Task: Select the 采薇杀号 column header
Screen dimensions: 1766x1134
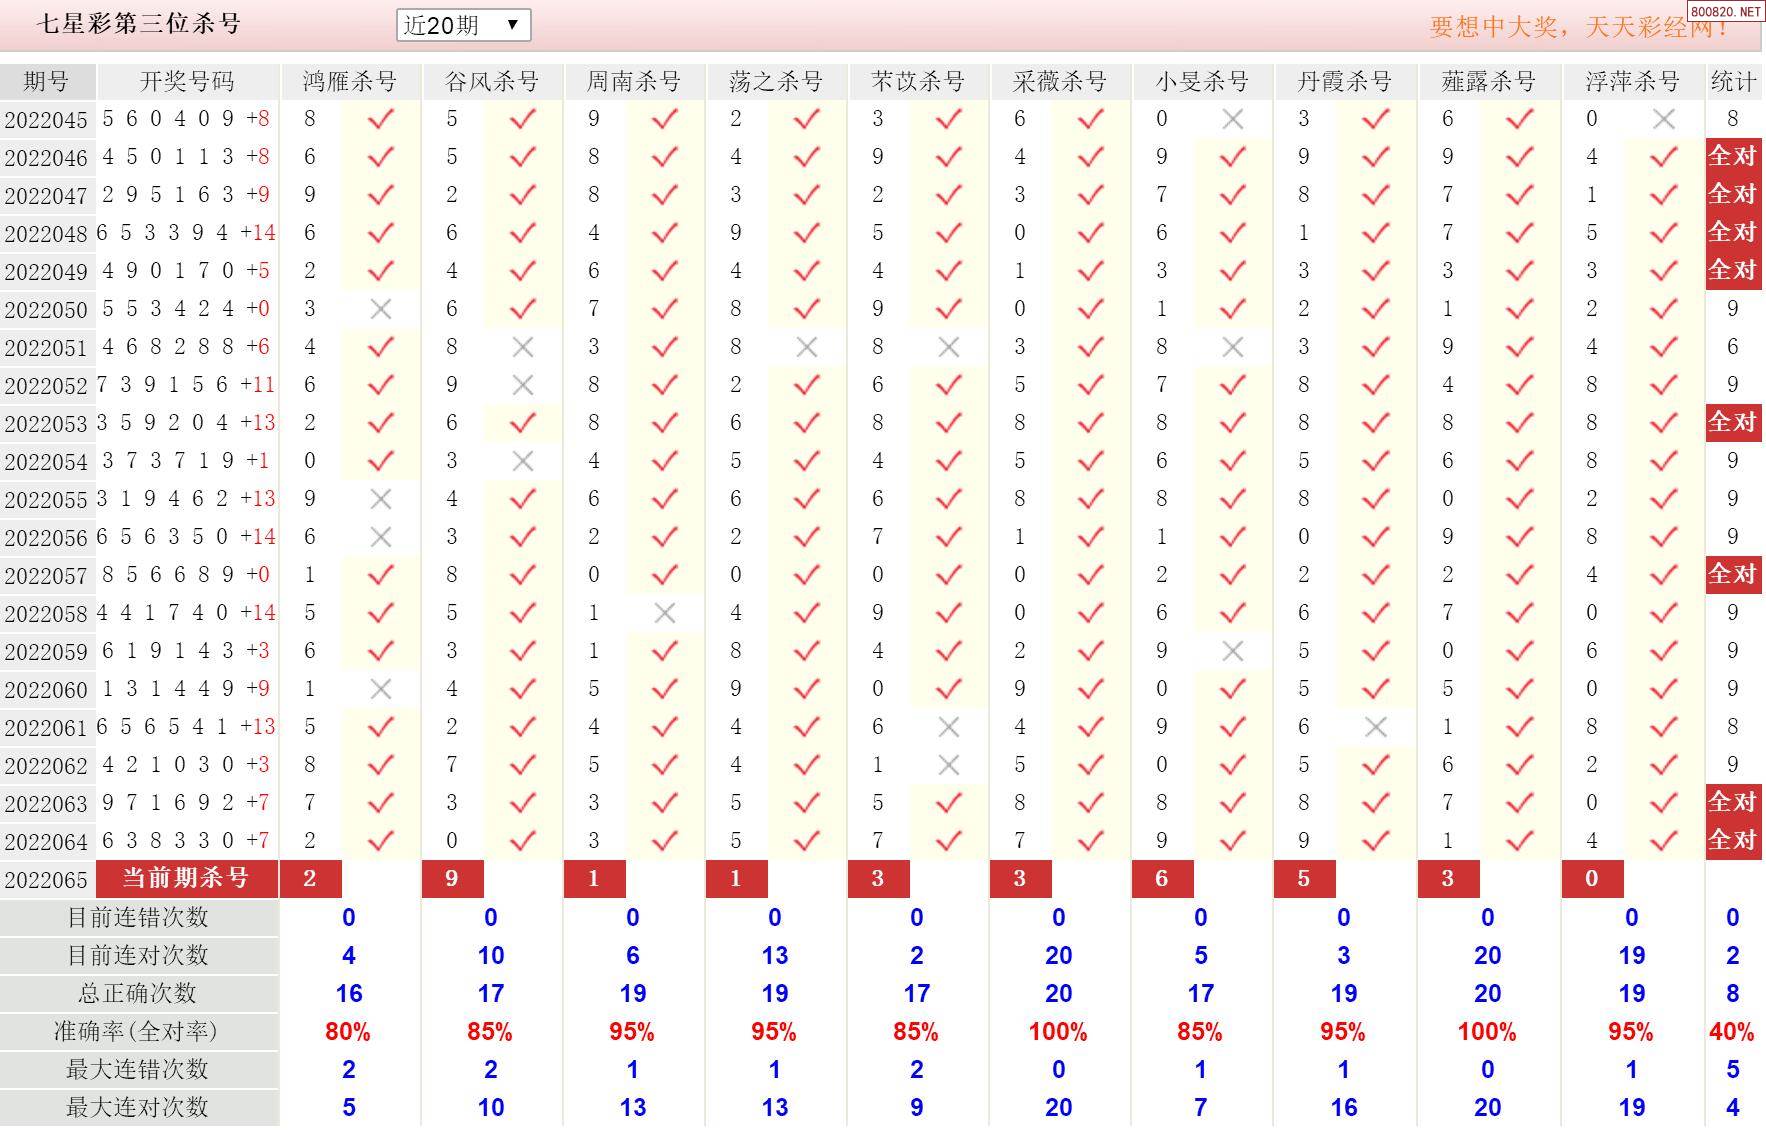Action: click(1060, 82)
